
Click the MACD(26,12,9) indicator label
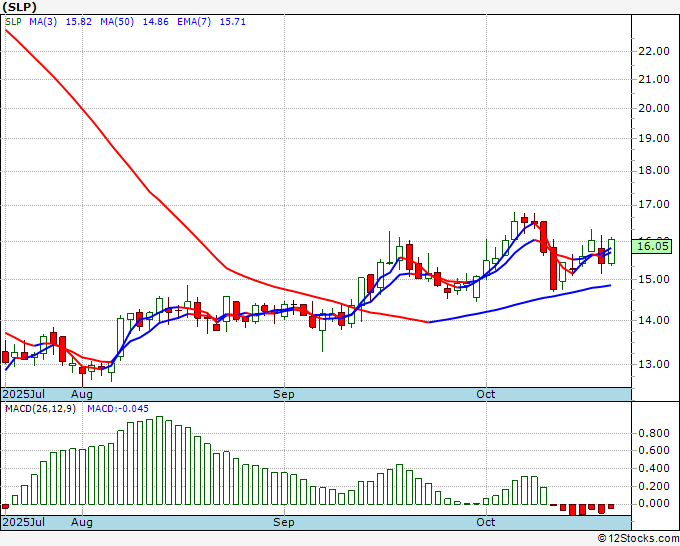coord(40,409)
